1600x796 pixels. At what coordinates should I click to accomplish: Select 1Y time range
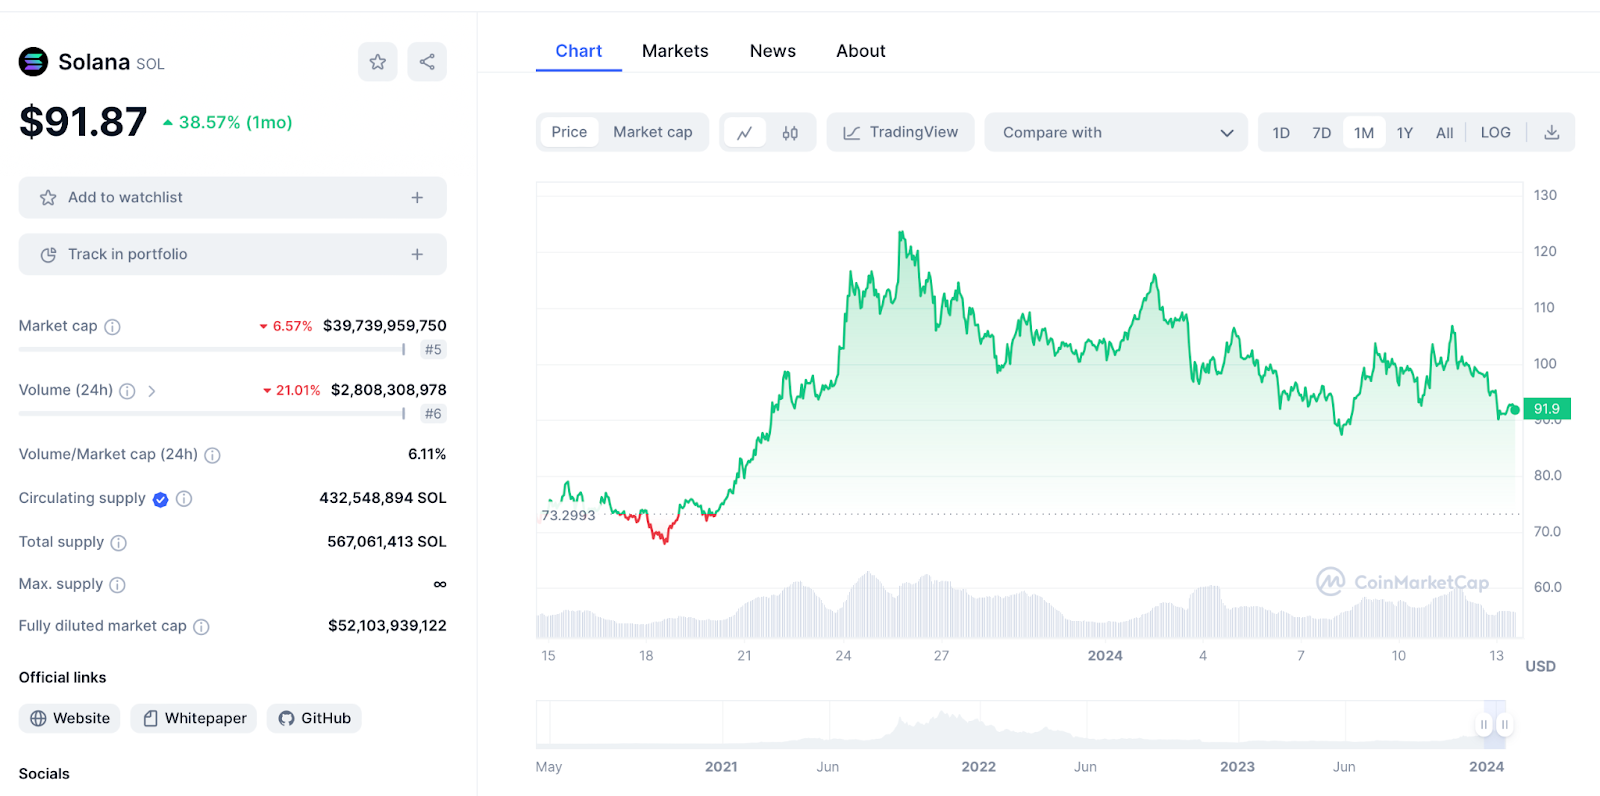click(x=1405, y=133)
